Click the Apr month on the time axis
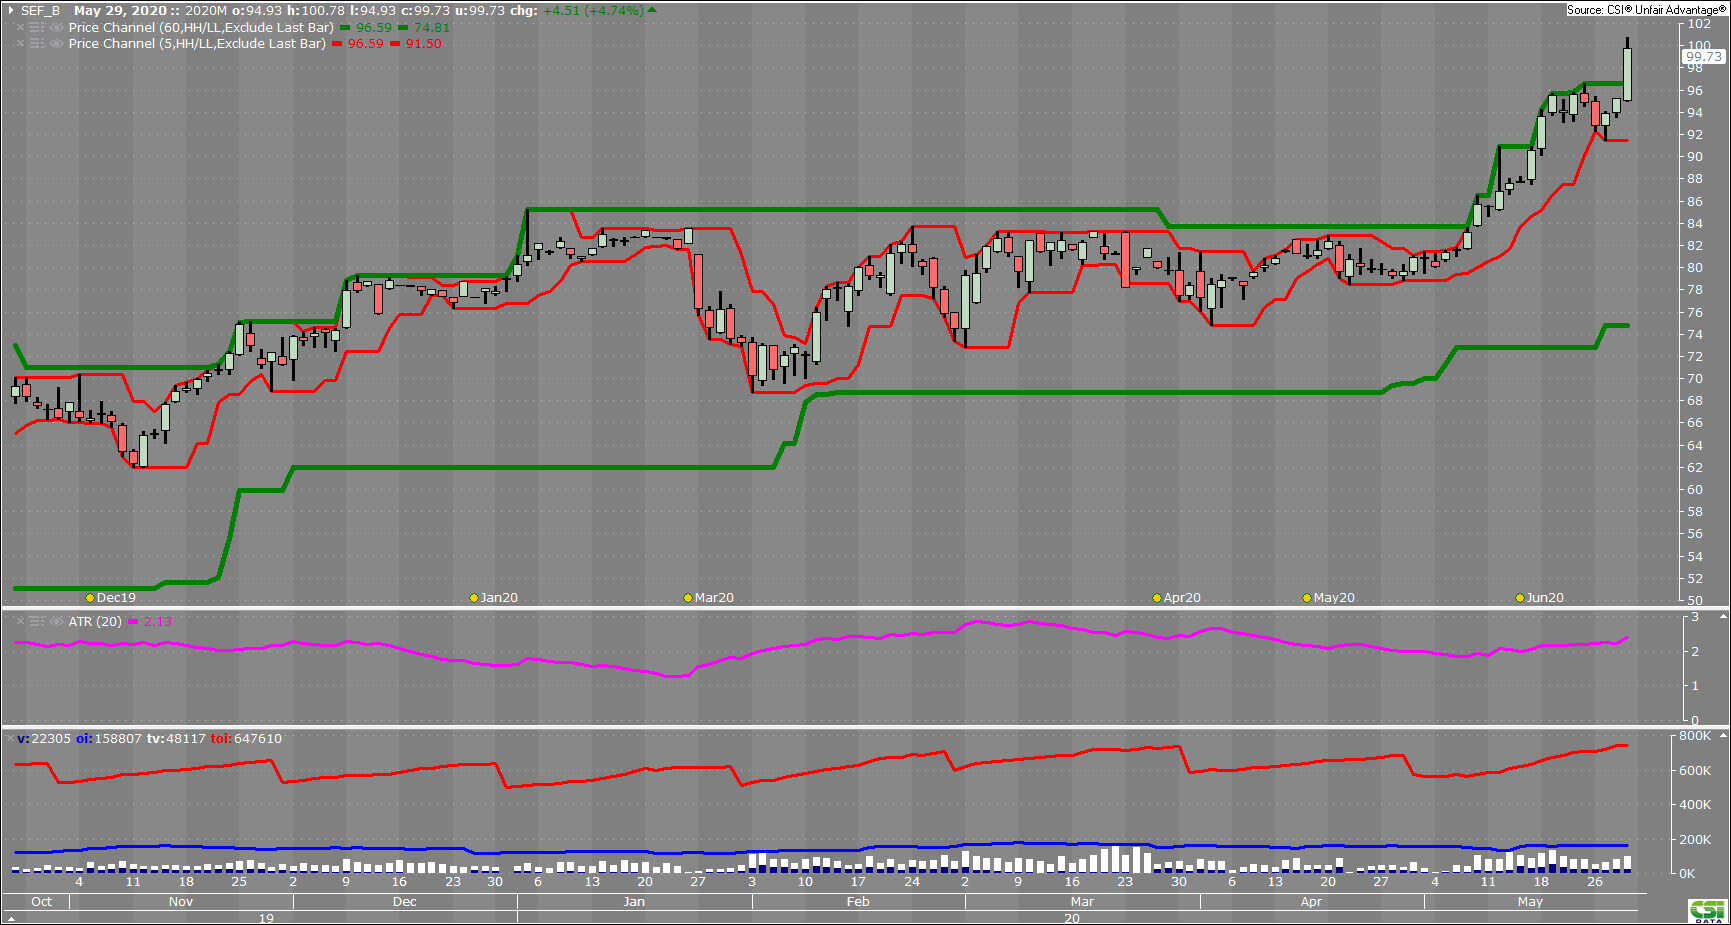1731x925 pixels. [1311, 902]
